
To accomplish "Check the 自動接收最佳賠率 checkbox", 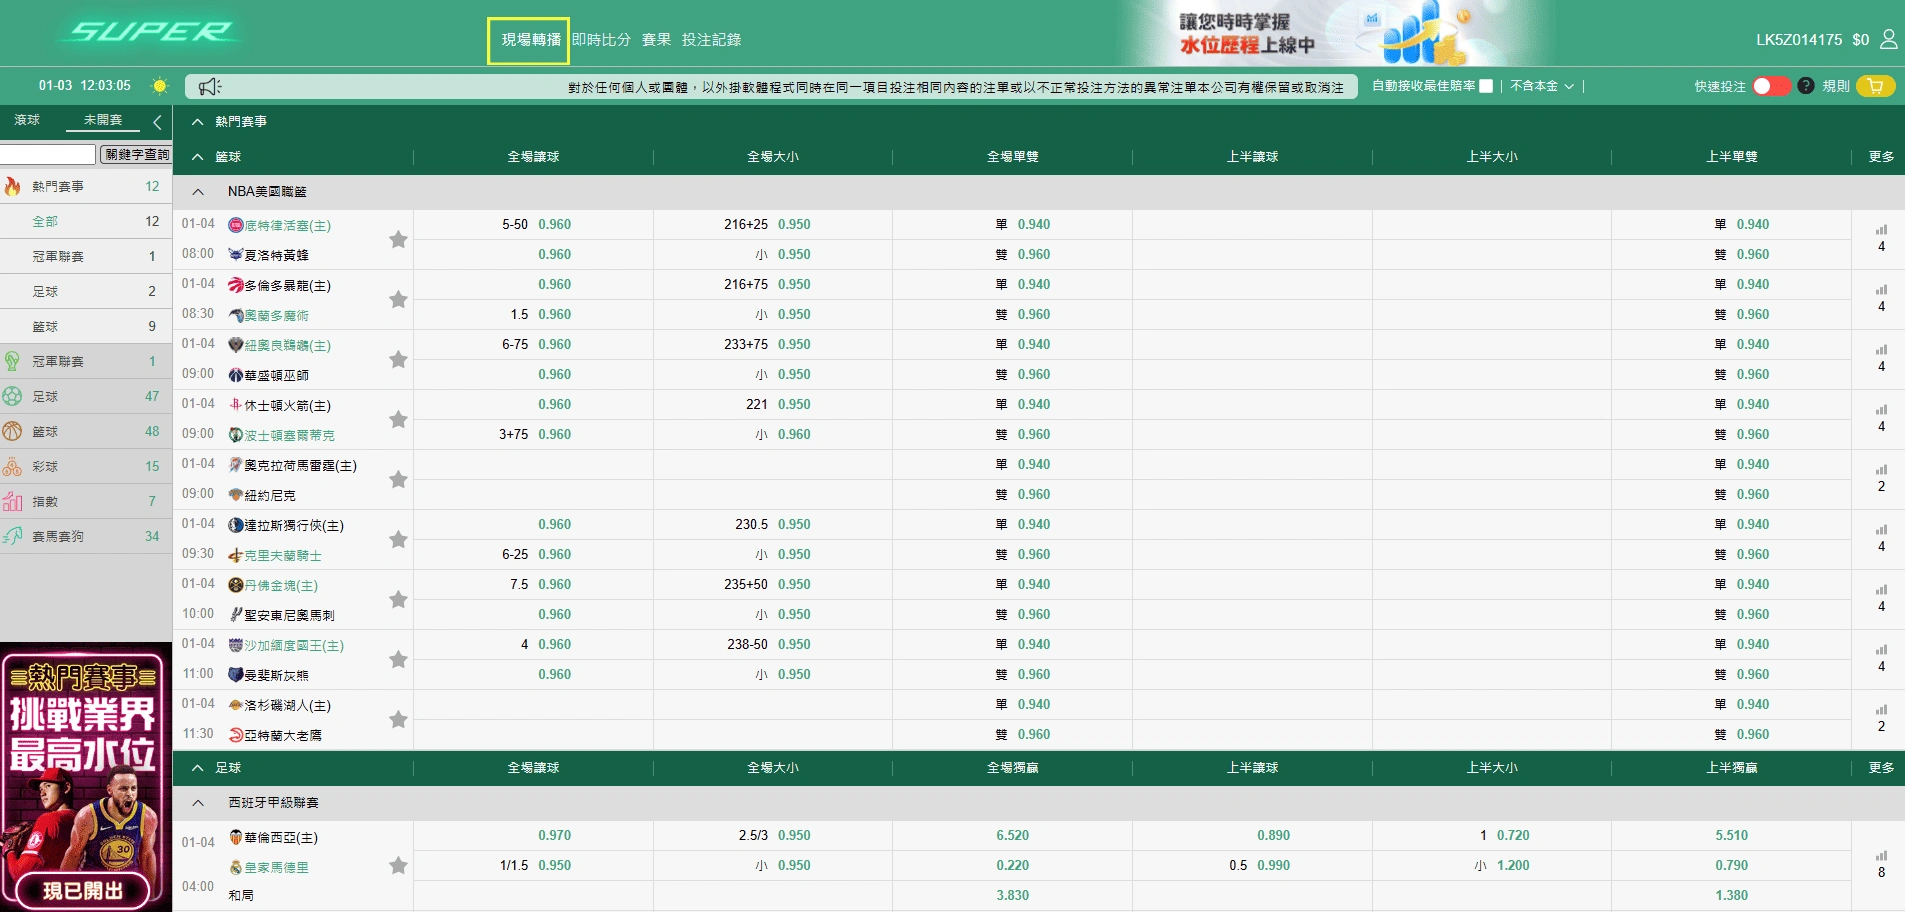I will [x=1486, y=86].
